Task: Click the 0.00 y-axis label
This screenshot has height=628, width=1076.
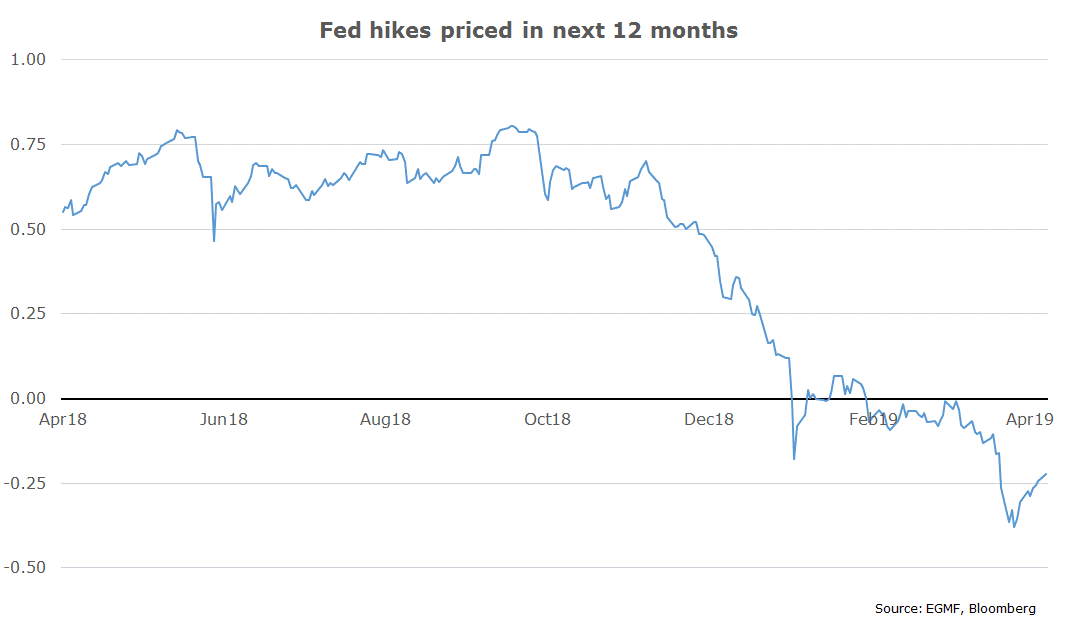Action: [x=28, y=398]
